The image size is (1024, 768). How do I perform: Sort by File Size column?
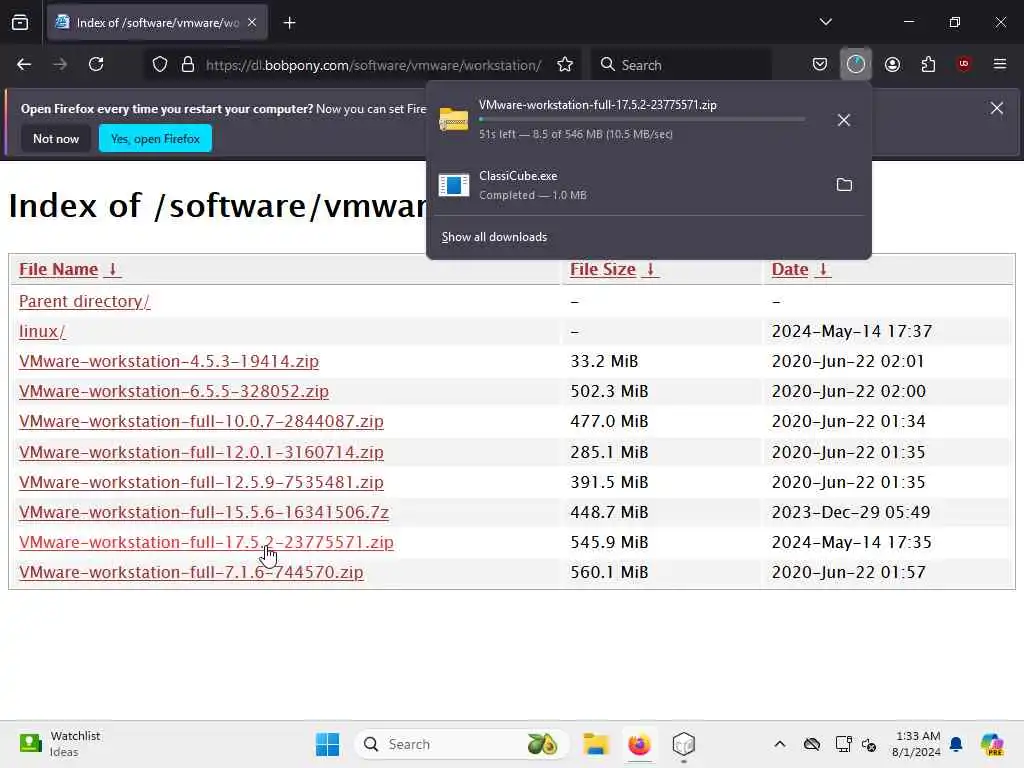tap(603, 269)
